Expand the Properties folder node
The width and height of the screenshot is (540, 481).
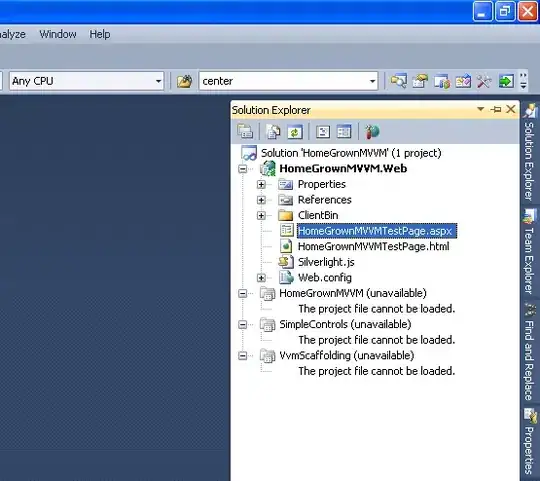(x=261, y=185)
